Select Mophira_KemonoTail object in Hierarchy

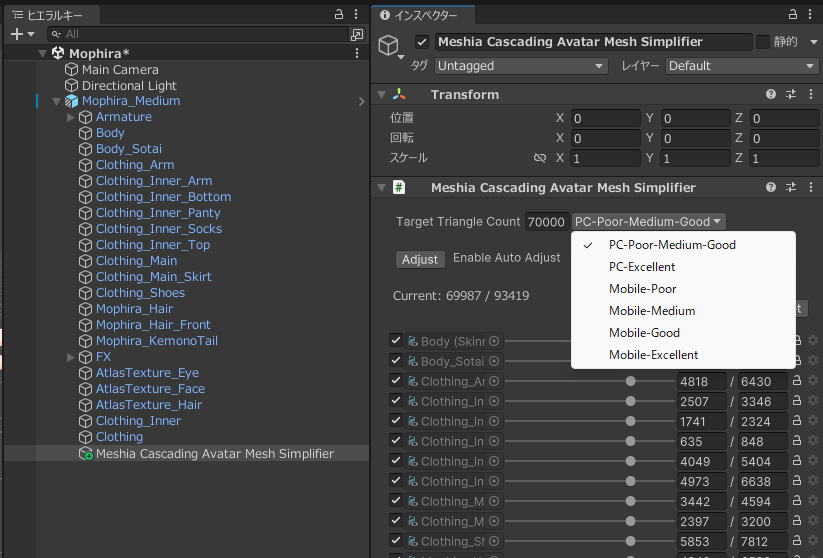(x=156, y=341)
